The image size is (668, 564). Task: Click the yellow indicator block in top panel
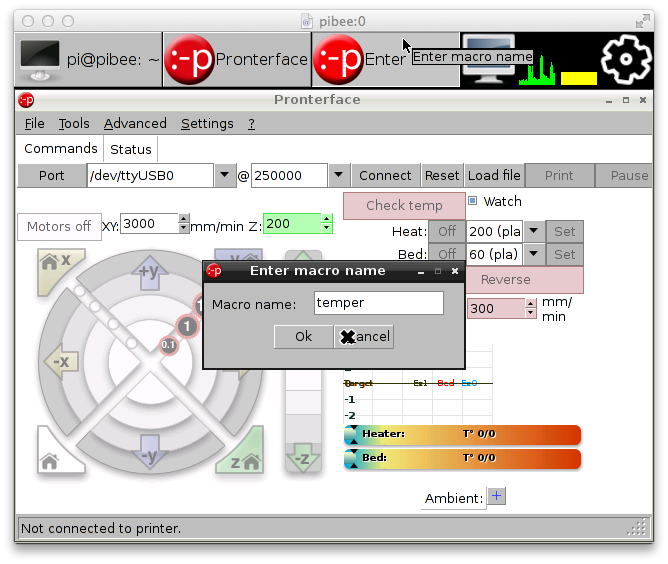pyautogui.click(x=579, y=78)
